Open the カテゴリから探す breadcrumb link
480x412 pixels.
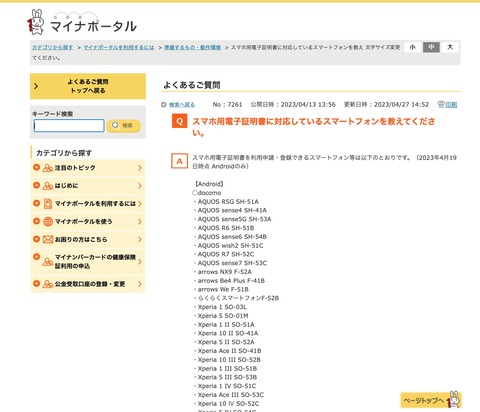[x=52, y=47]
